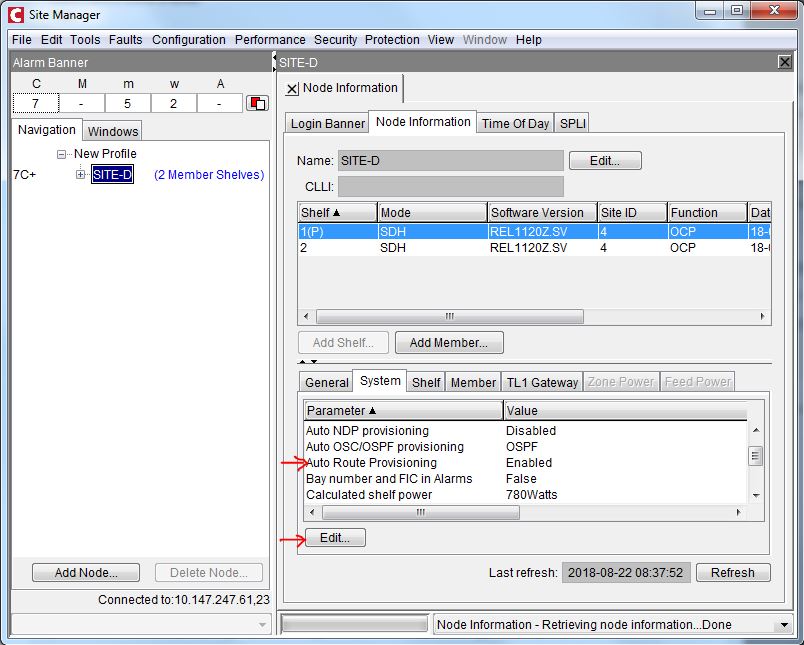Click the split pane arrows above General tab
The width and height of the screenshot is (804, 645).
point(308,362)
